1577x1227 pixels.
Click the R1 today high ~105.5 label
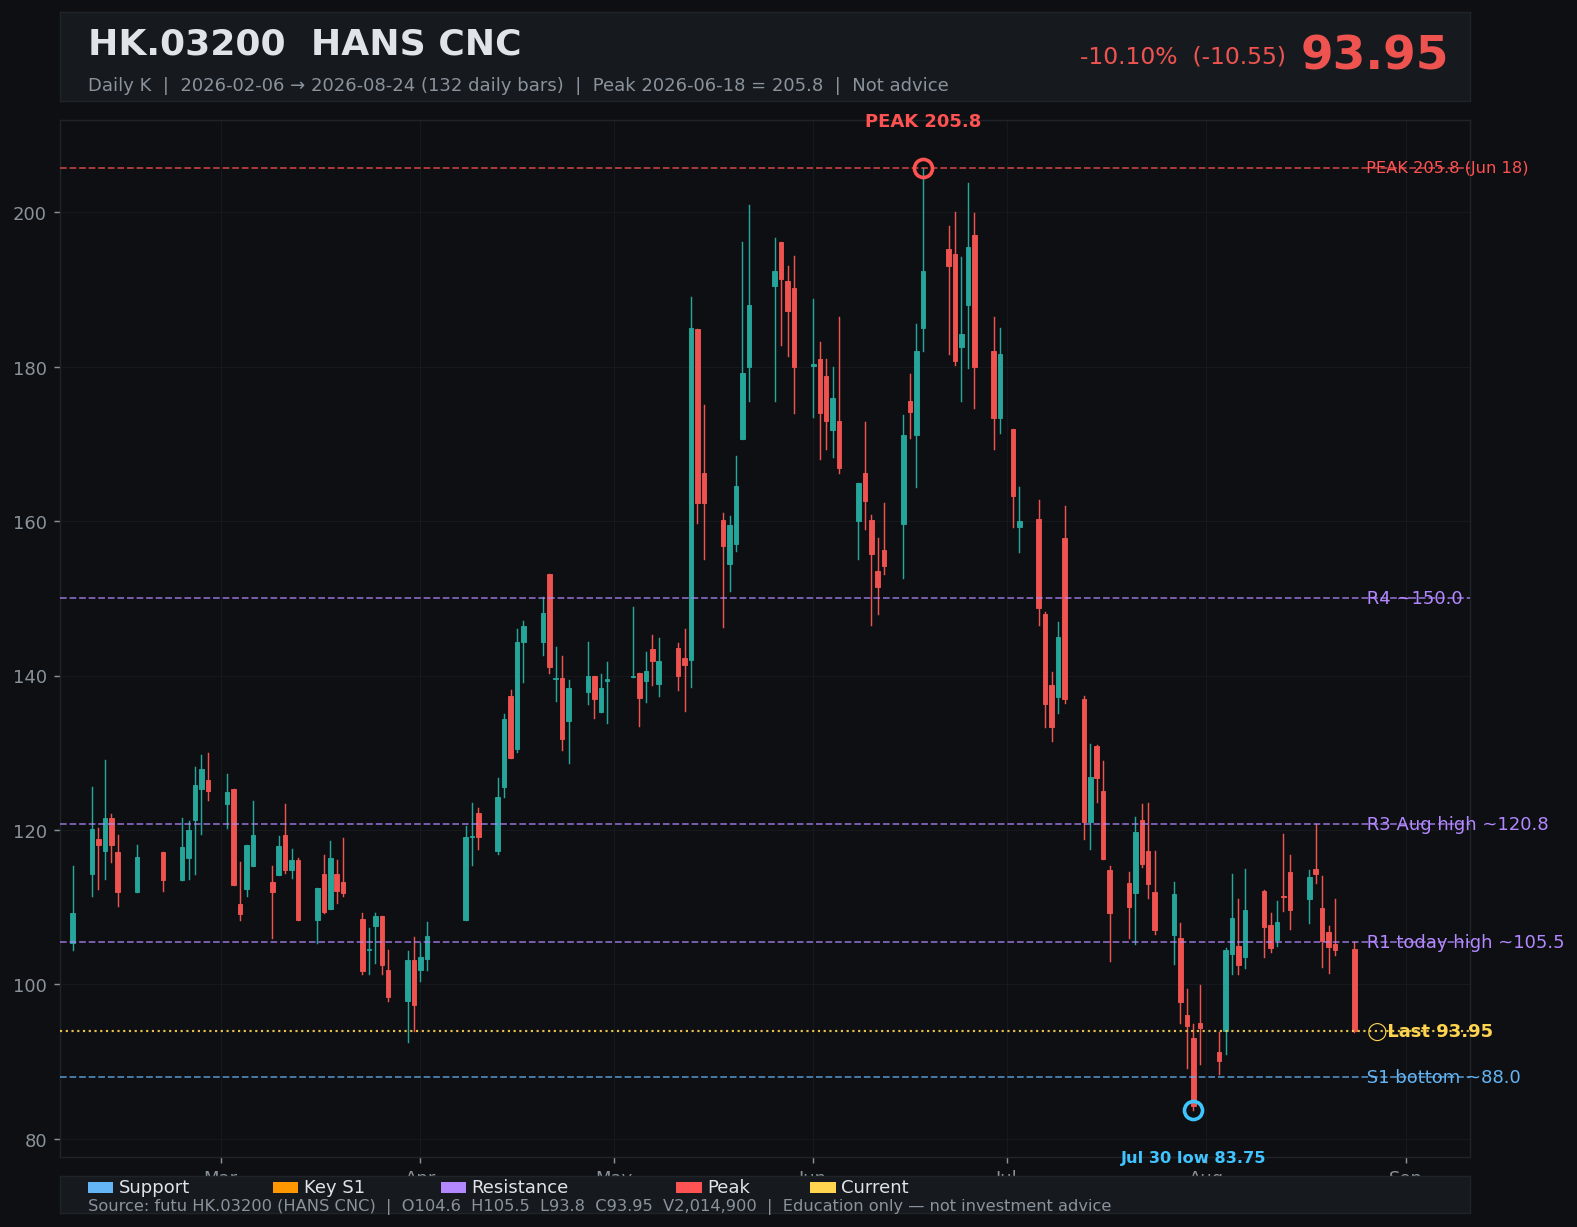1465,942
